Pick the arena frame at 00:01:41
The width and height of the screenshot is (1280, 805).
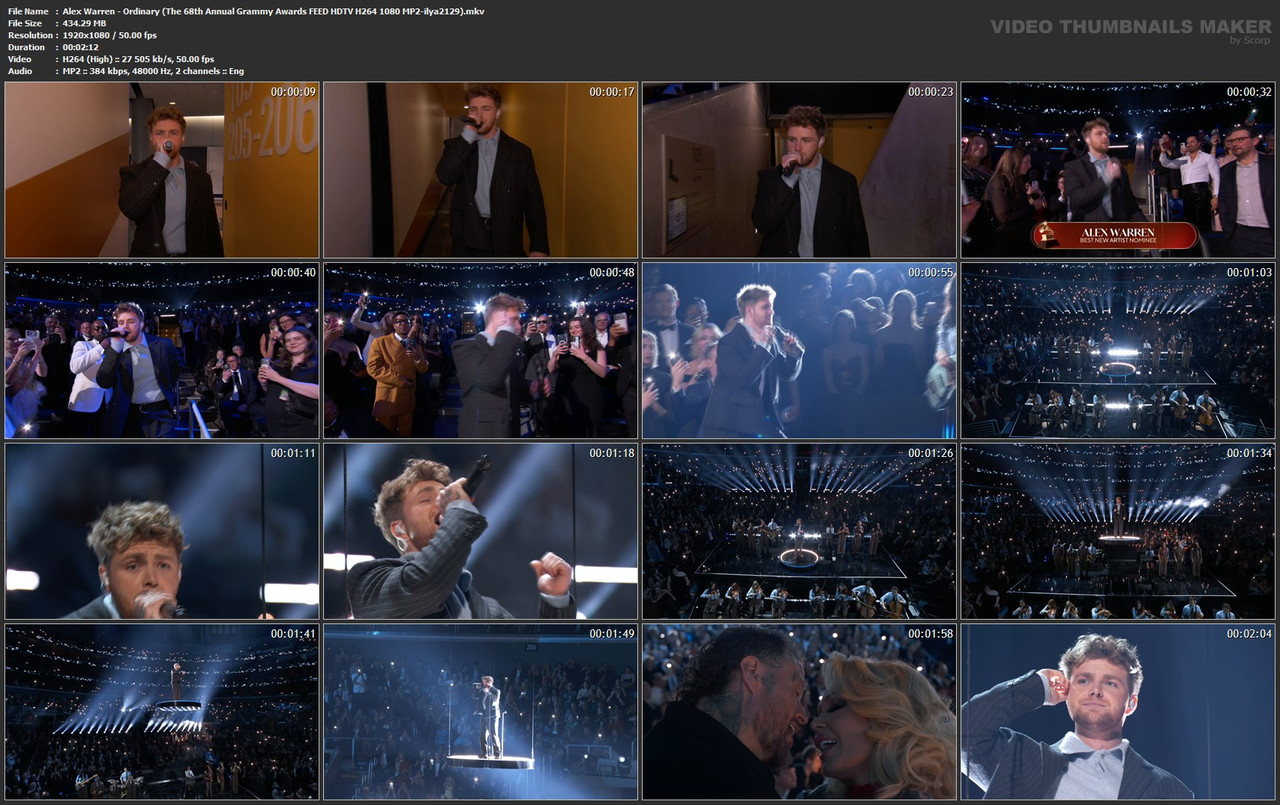tap(162, 712)
